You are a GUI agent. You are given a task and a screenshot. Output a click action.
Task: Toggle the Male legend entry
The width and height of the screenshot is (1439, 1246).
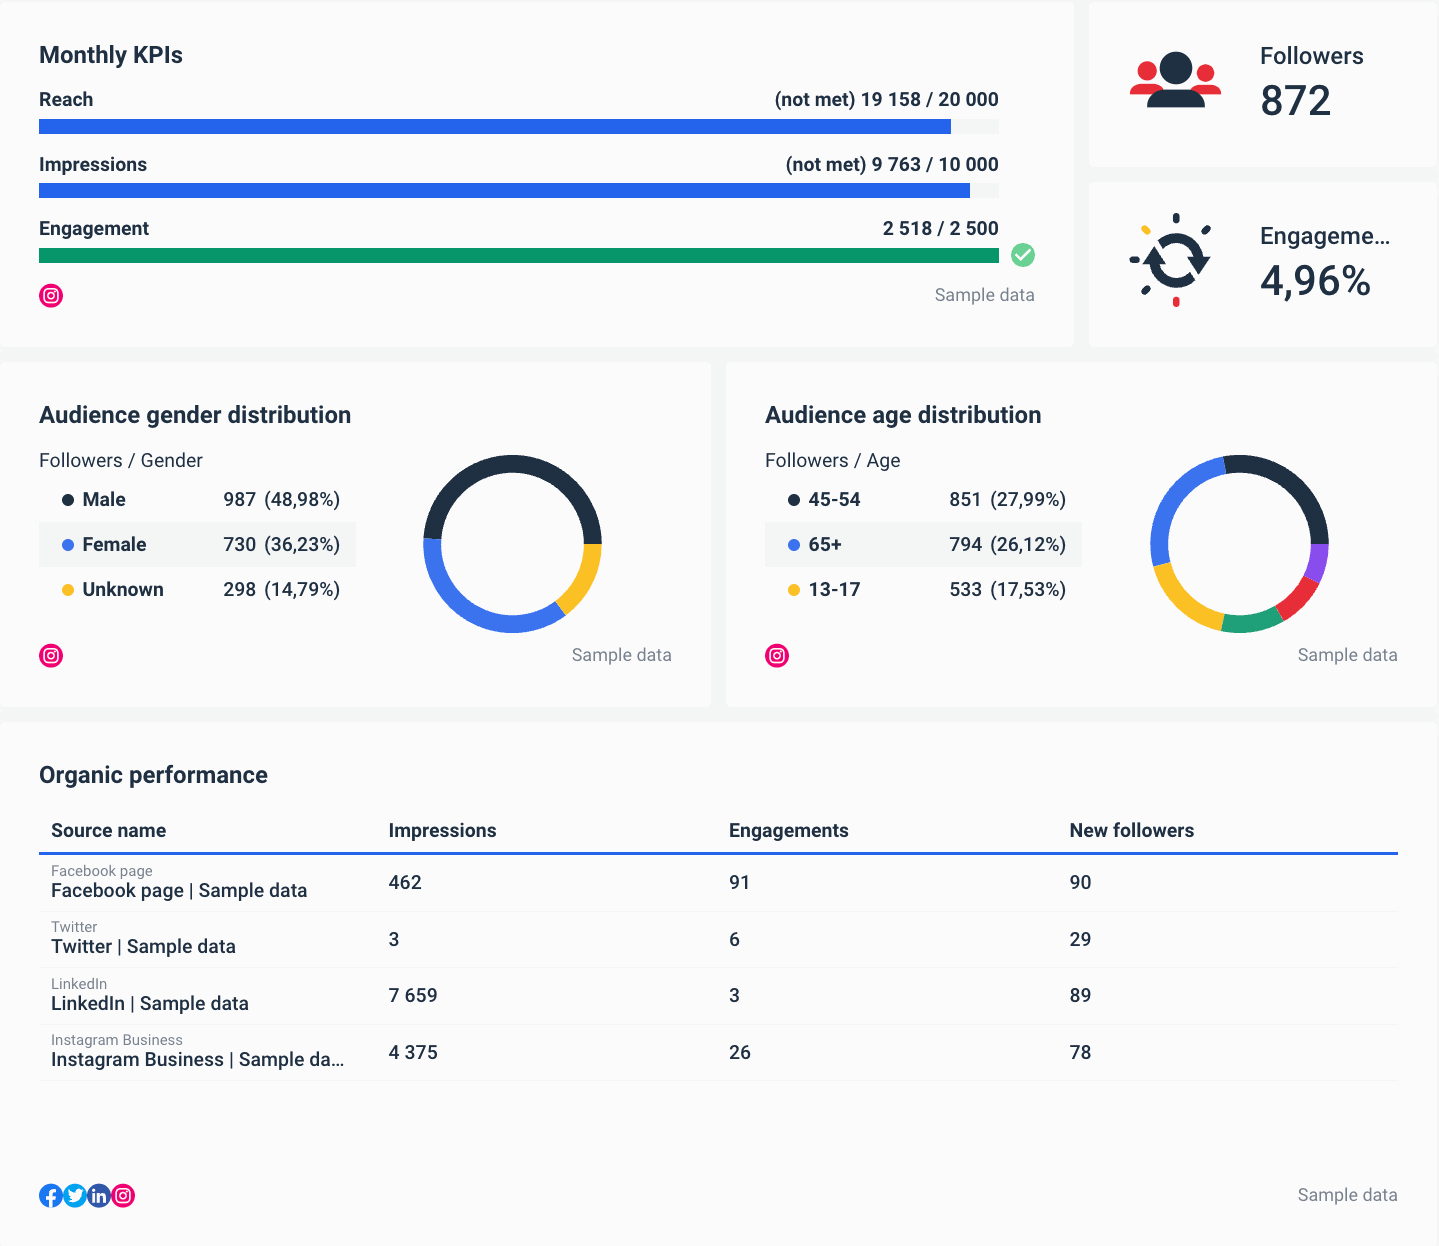click(104, 499)
